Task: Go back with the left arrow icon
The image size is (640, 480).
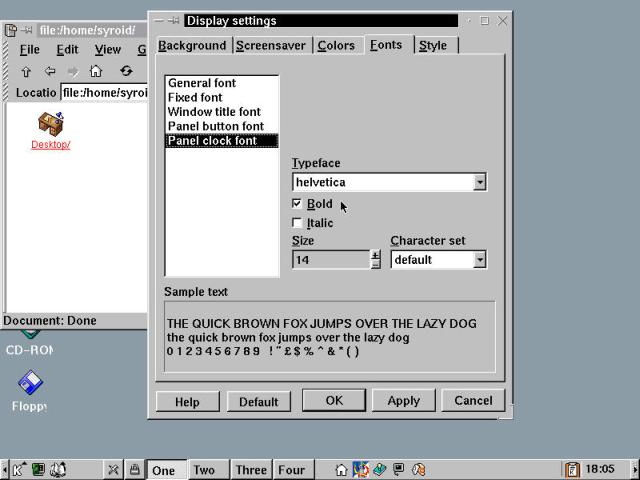Action: pyautogui.click(x=50, y=71)
